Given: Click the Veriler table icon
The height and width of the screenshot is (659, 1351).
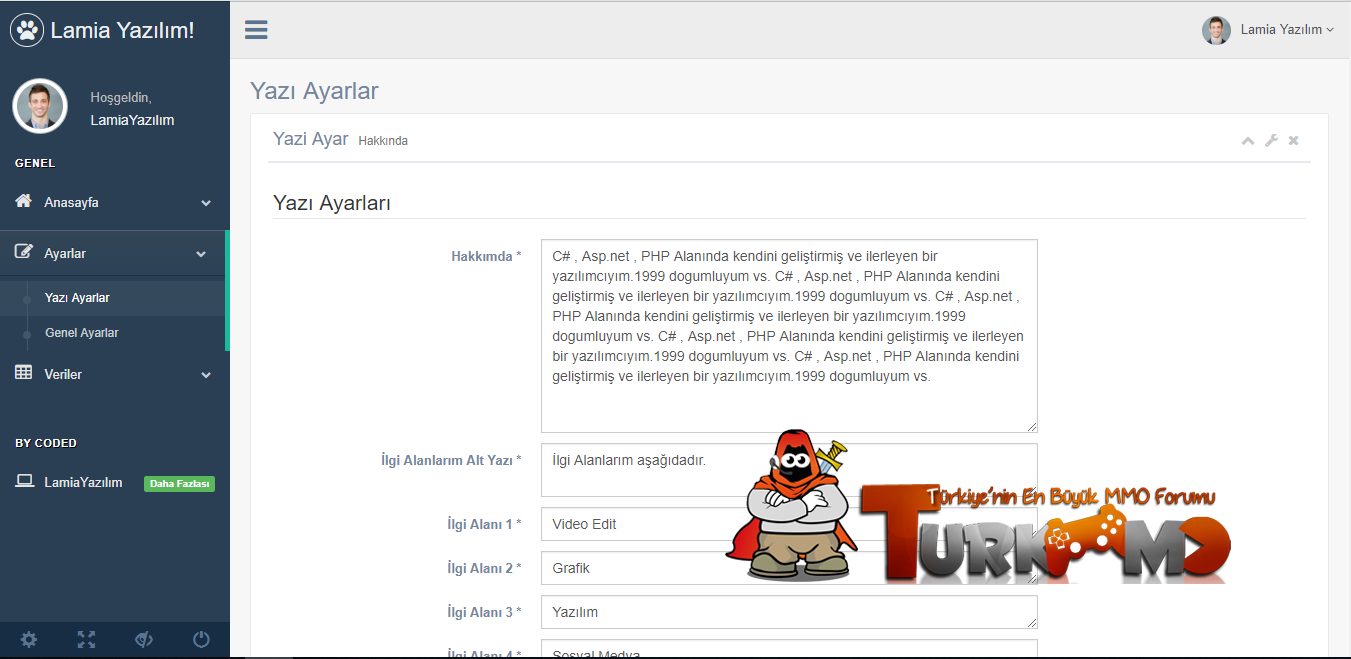Looking at the screenshot, I should tap(24, 373).
